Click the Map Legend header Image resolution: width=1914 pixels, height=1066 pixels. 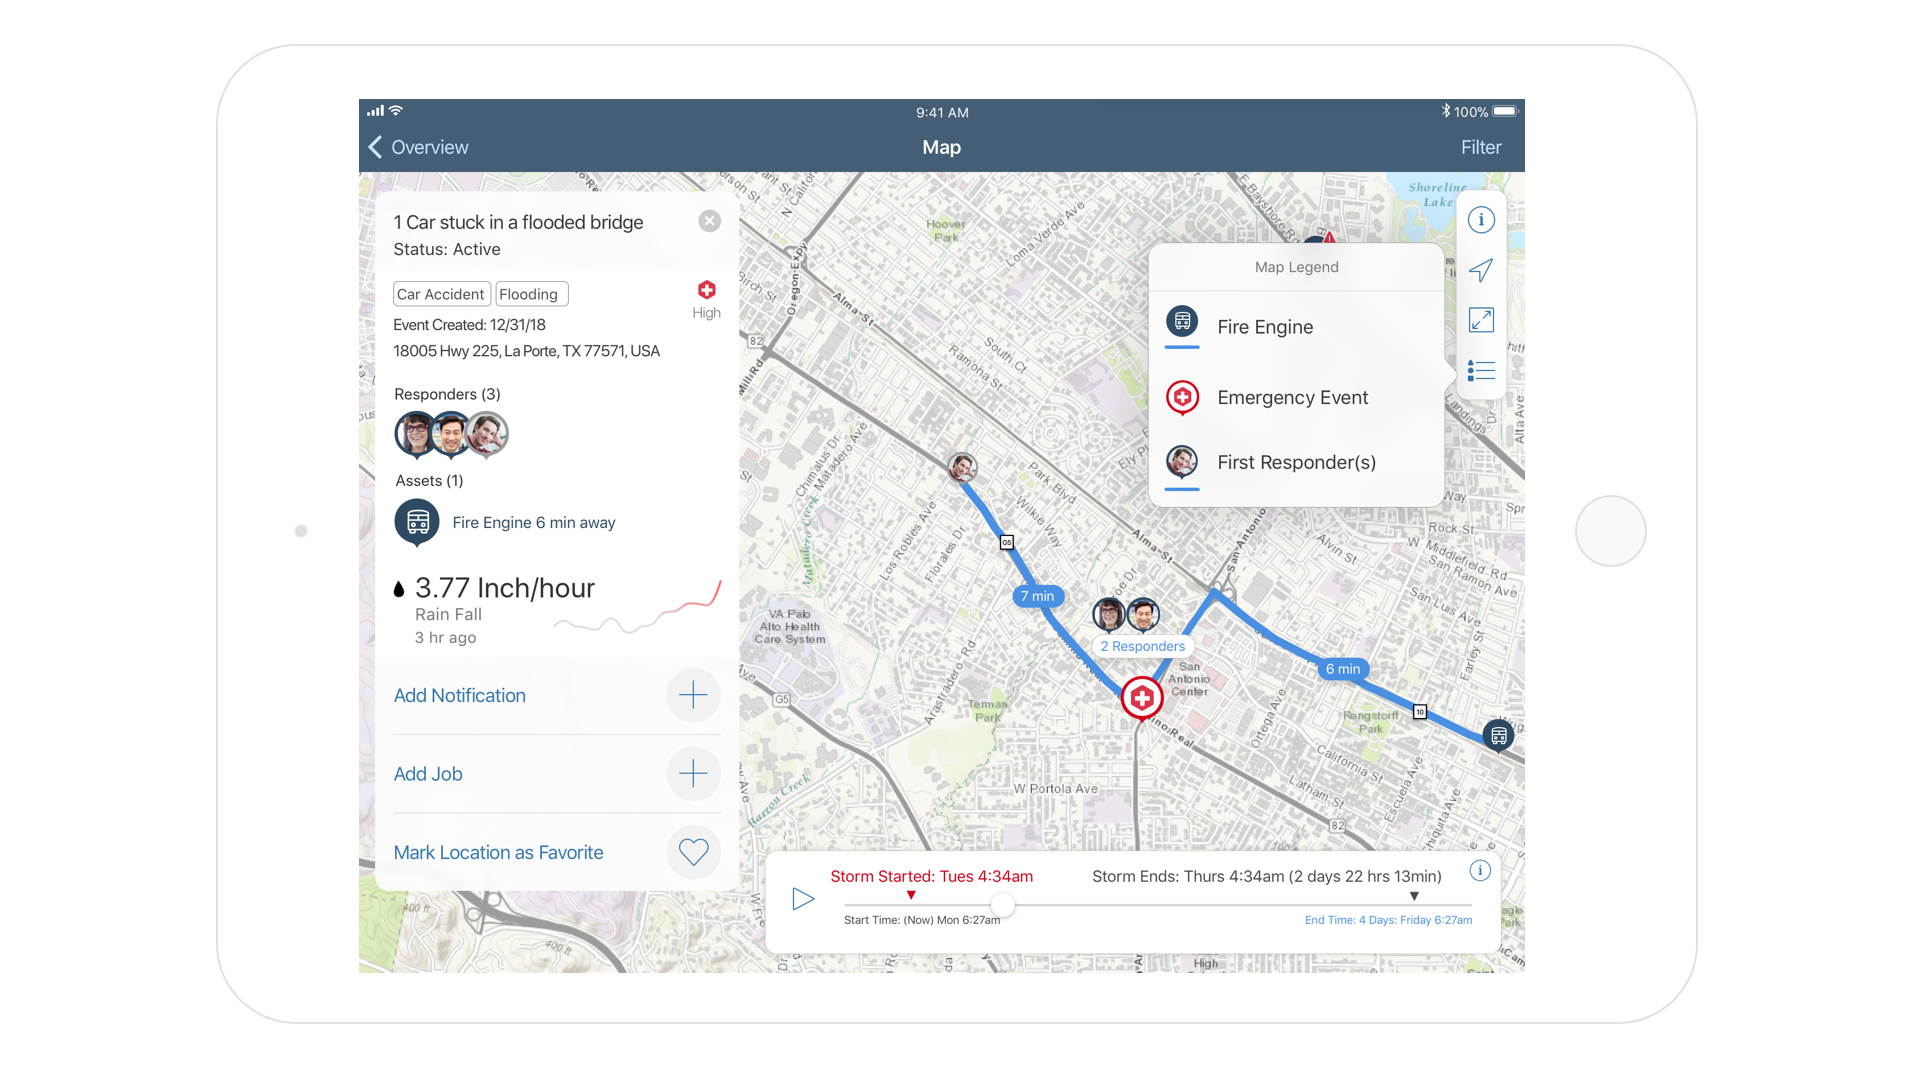[1296, 267]
